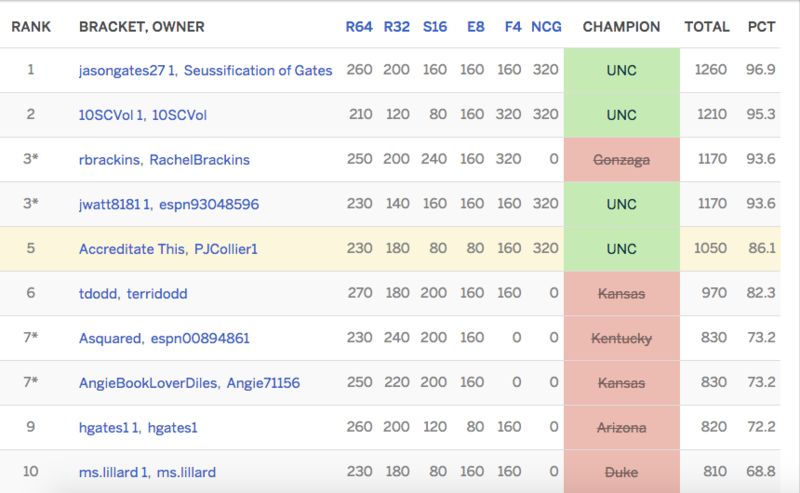Sort by R64 column header

click(359, 27)
